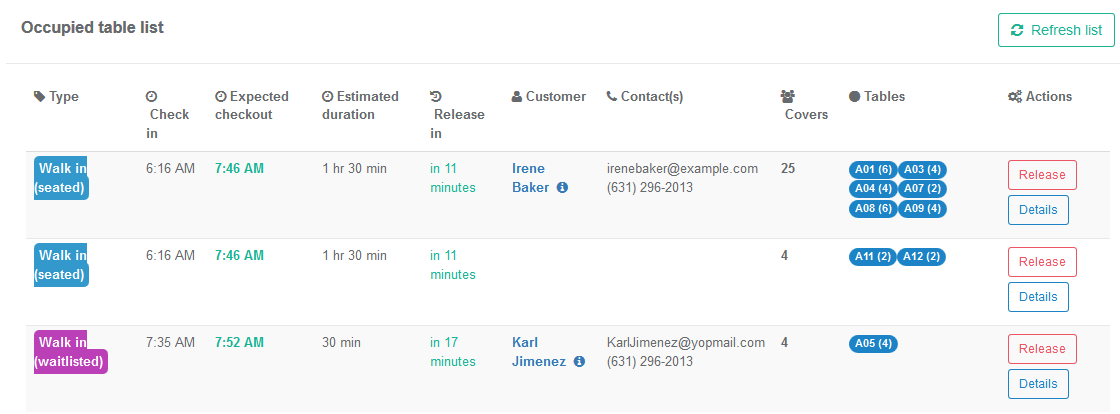The image size is (1120, 414).
Task: Click the refresh icon in Refresh list button
Action: [x=1017, y=30]
